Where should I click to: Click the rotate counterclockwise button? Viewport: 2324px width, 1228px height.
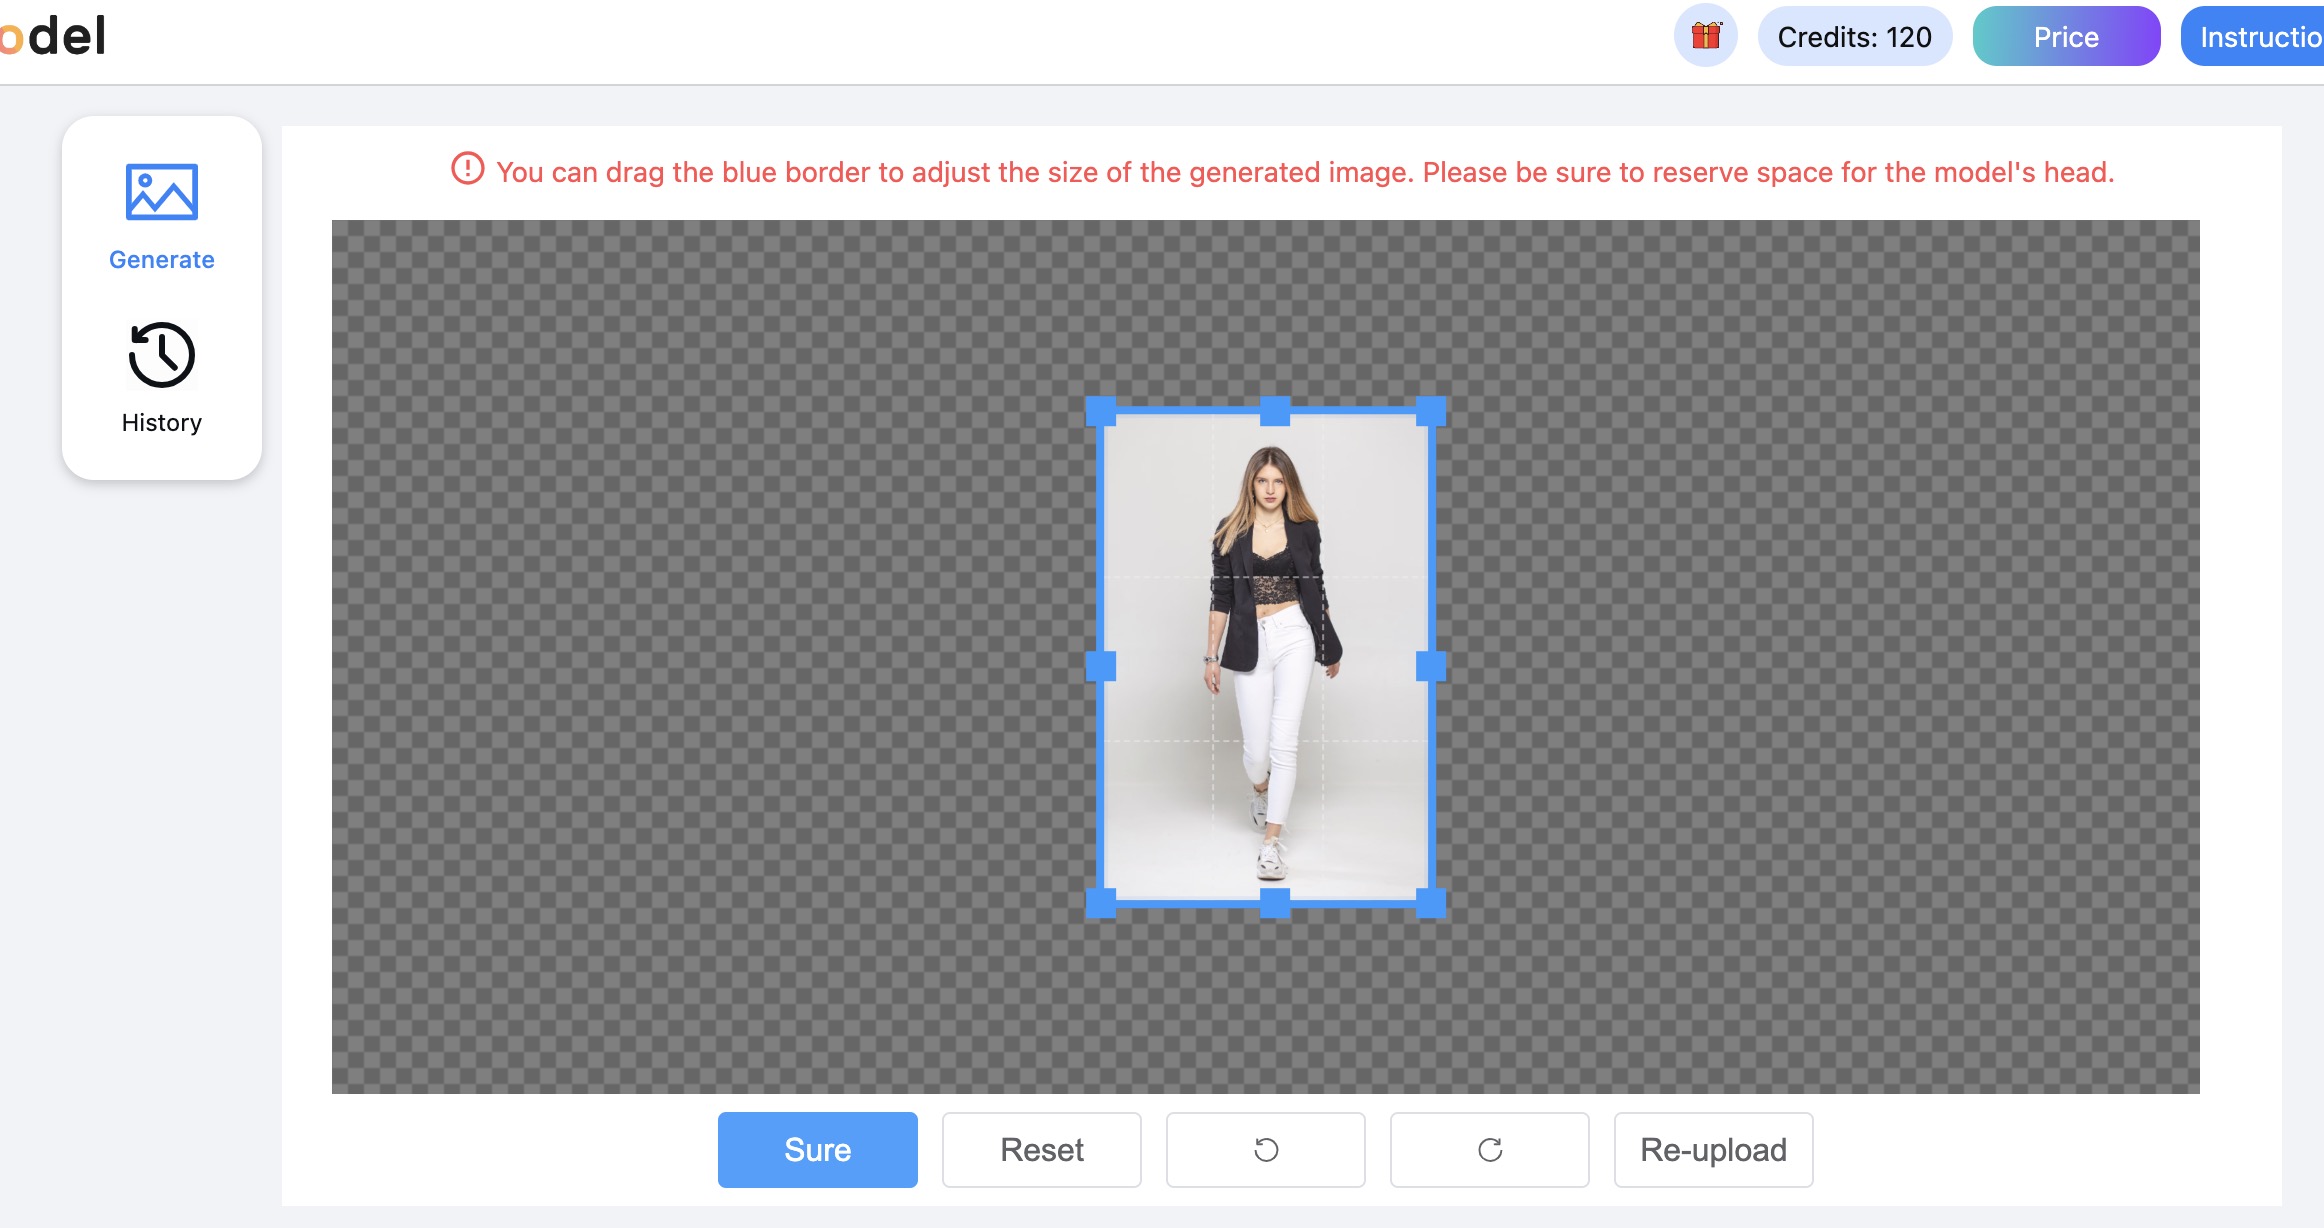pyautogui.click(x=1266, y=1150)
